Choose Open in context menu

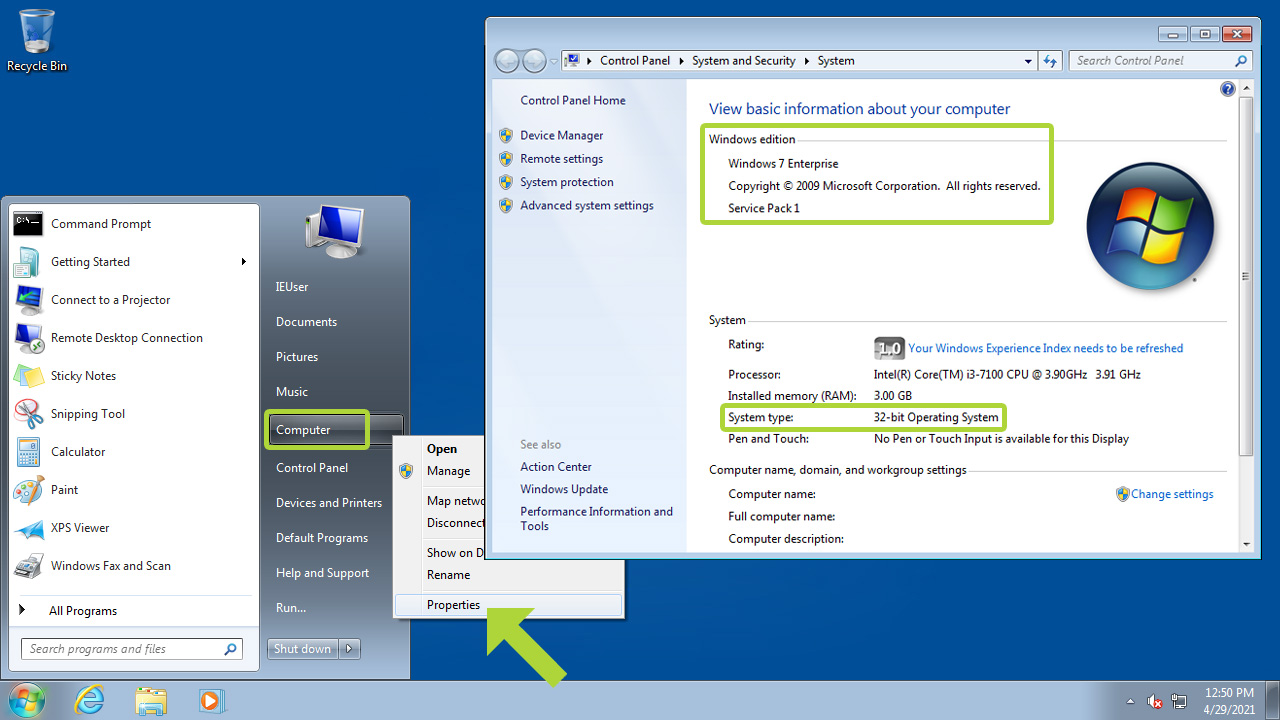click(x=441, y=449)
